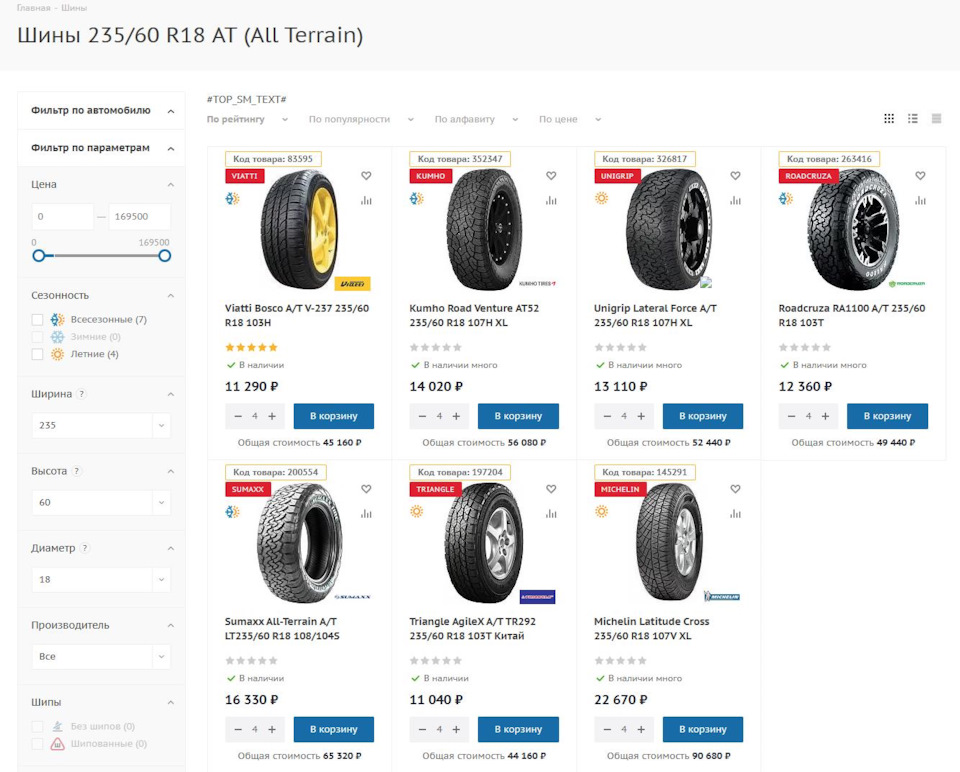The height and width of the screenshot is (772, 960).
Task: Click help icon next to Ширина
Action: (x=82, y=394)
